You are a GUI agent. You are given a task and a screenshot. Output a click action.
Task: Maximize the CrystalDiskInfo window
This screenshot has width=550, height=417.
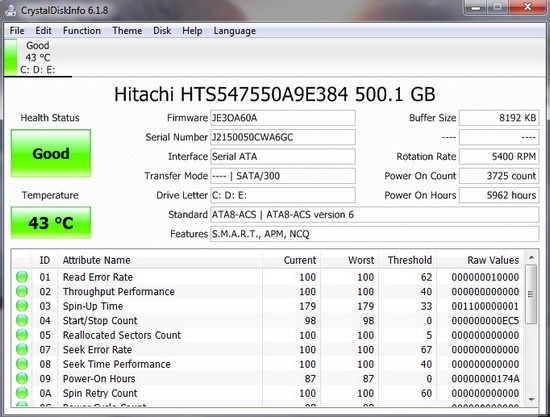tap(497, 7)
